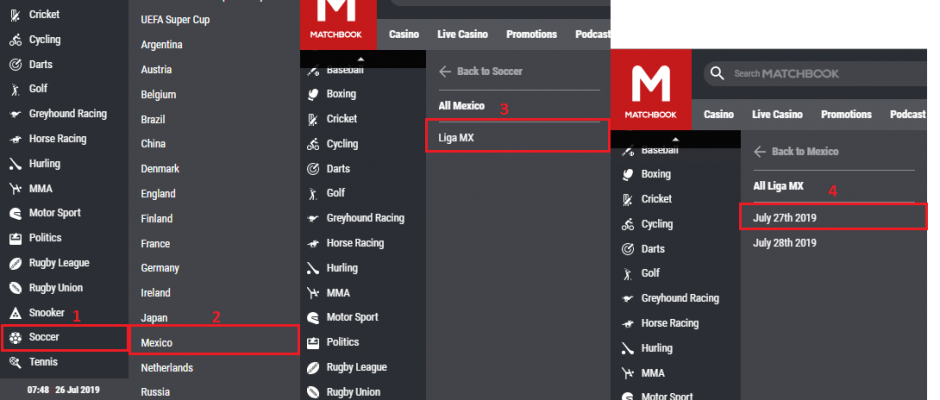Open Live Casino above the Back to Soccer panel
The image size is (940, 400).
463,35
